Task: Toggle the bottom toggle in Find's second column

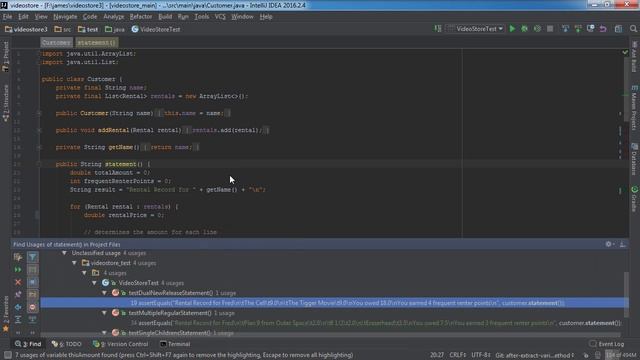Action: click(33, 320)
